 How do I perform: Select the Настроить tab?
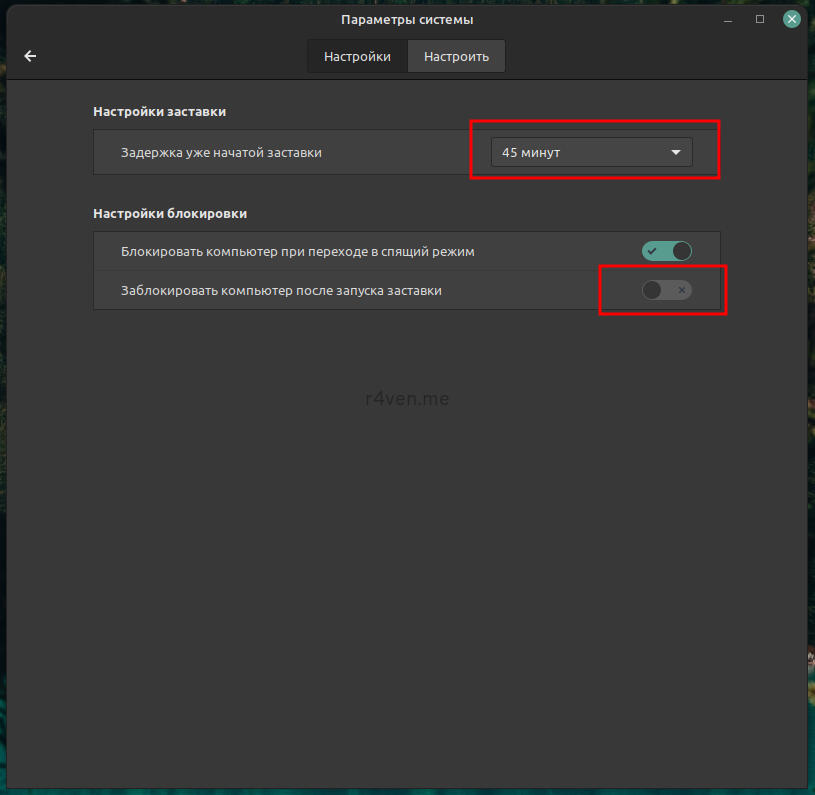point(456,56)
